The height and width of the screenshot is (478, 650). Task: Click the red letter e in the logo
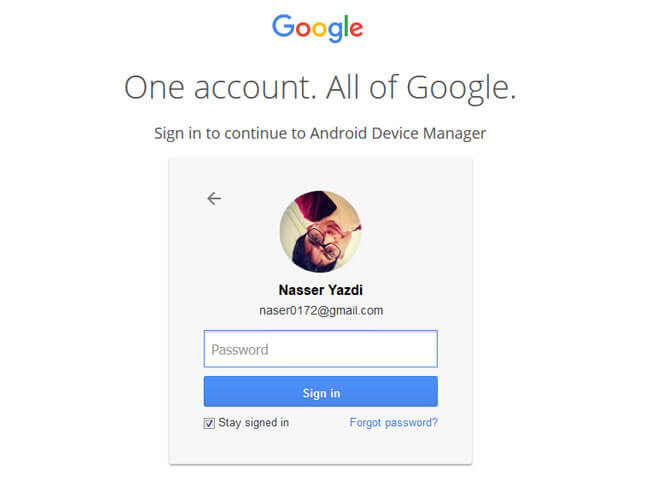pos(357,29)
